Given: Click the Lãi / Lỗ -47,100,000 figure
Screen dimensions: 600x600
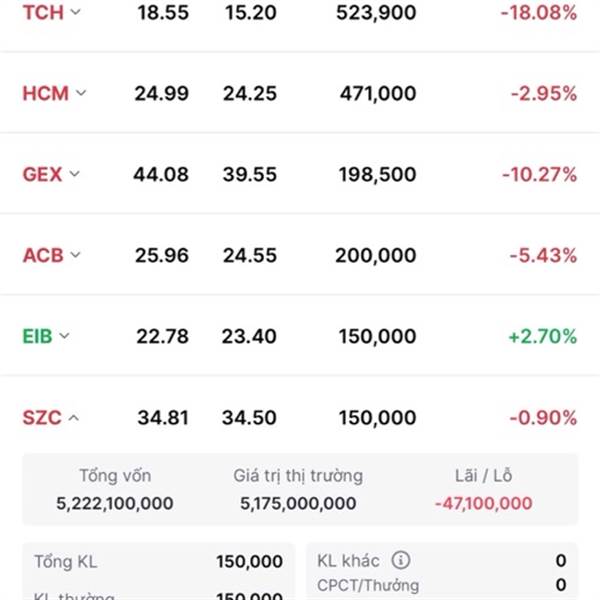Looking at the screenshot, I should pos(483,504).
